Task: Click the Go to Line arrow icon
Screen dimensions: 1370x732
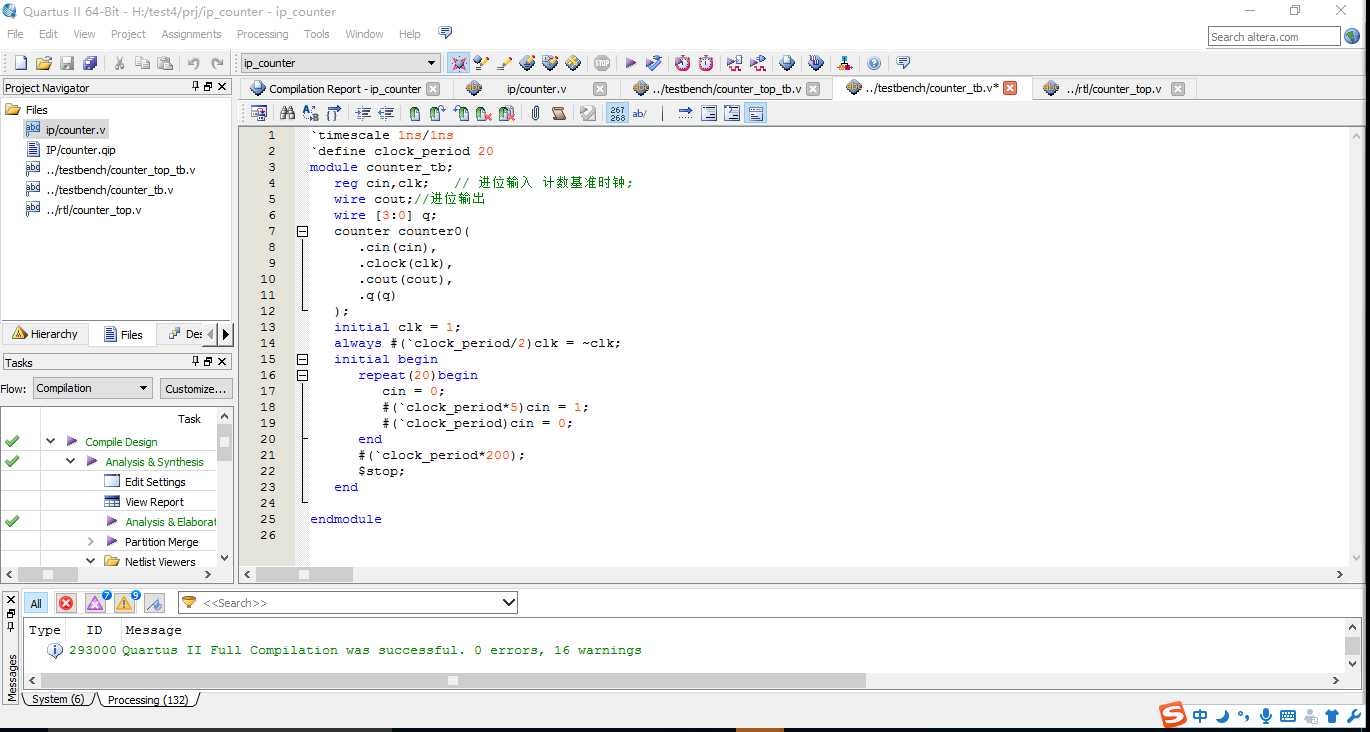Action: (x=685, y=113)
